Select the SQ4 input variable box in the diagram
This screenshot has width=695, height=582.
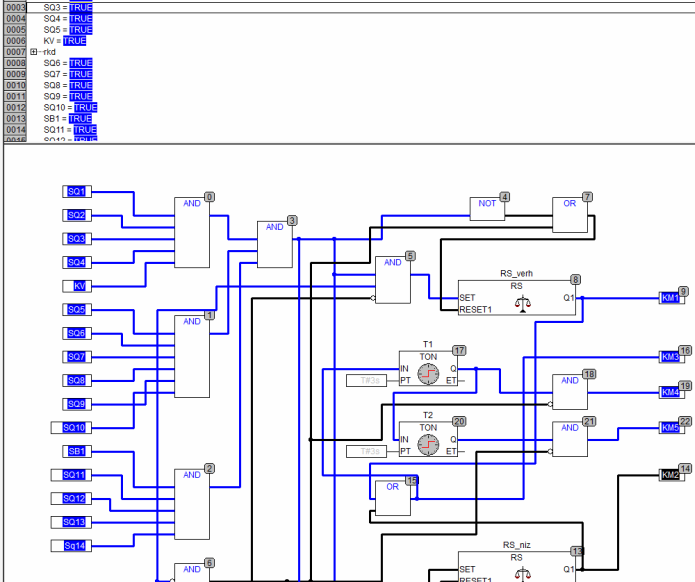click(x=77, y=262)
